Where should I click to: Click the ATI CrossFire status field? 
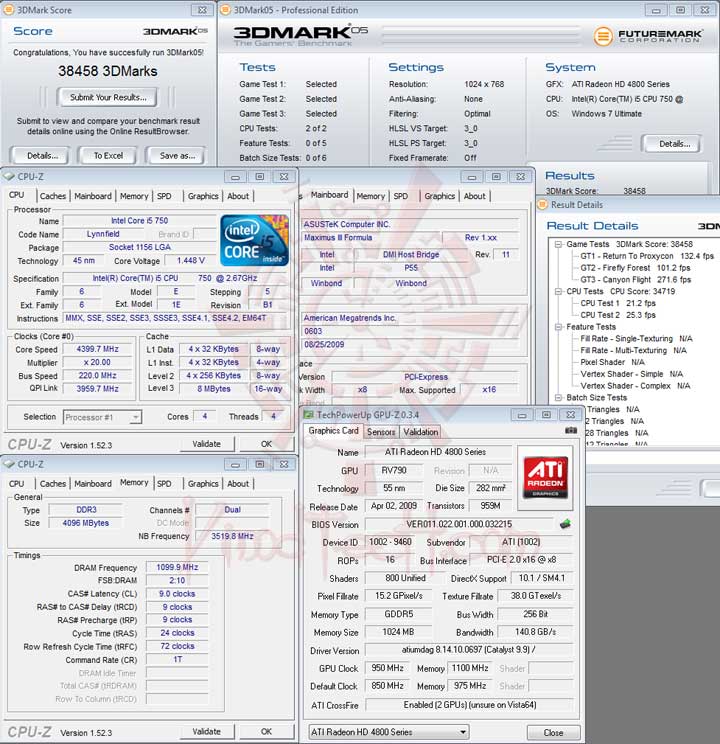(x=469, y=705)
